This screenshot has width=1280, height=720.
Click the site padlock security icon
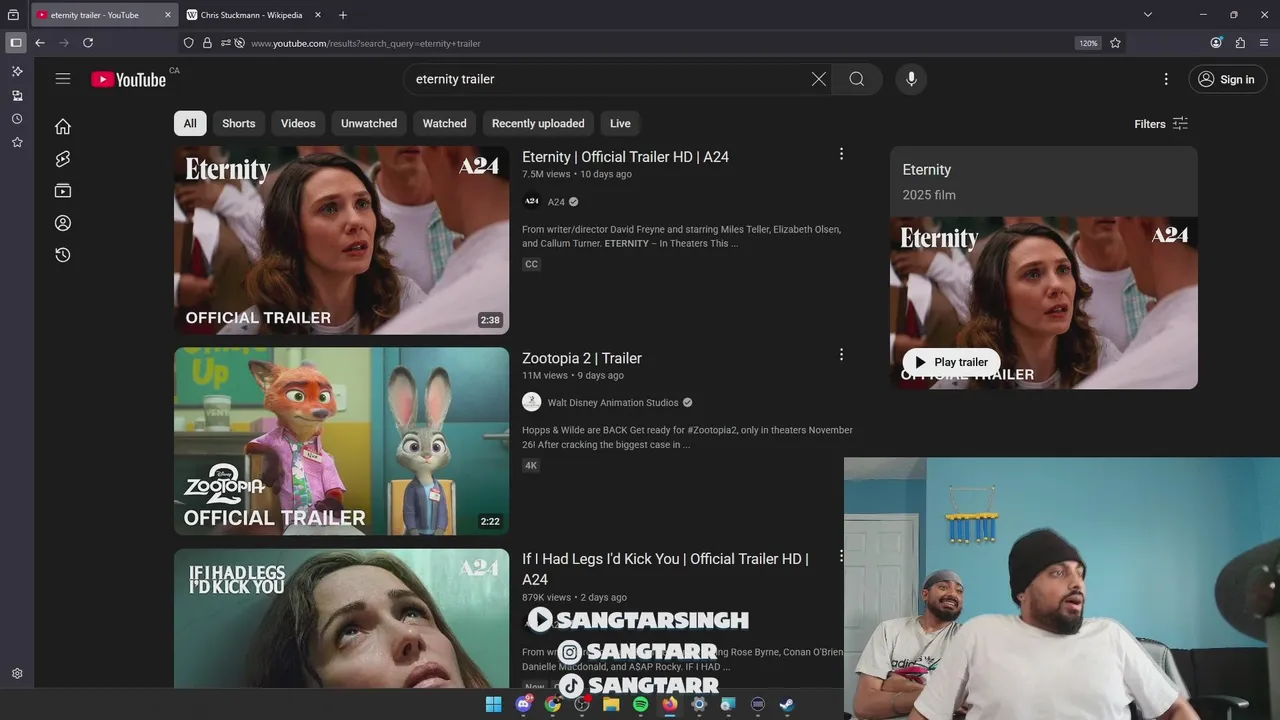[207, 43]
